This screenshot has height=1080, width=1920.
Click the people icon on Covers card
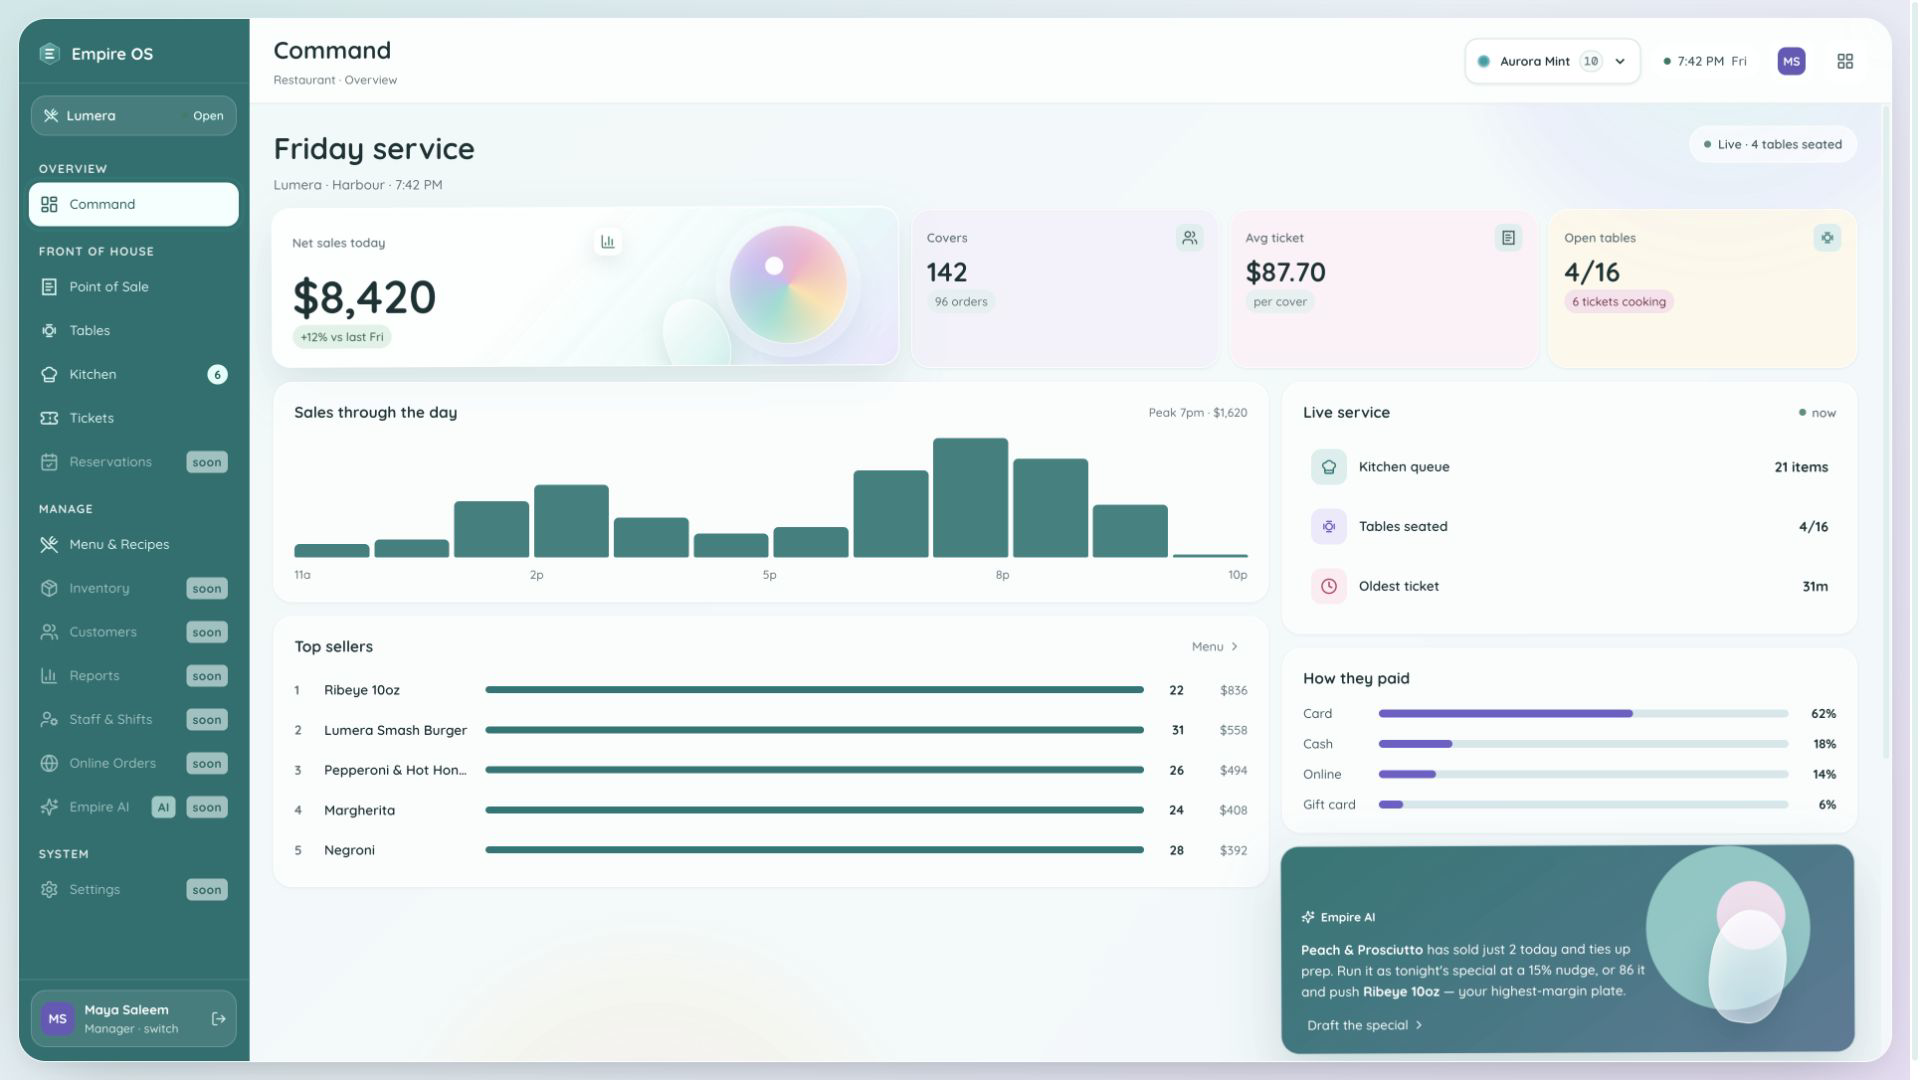pos(1189,238)
